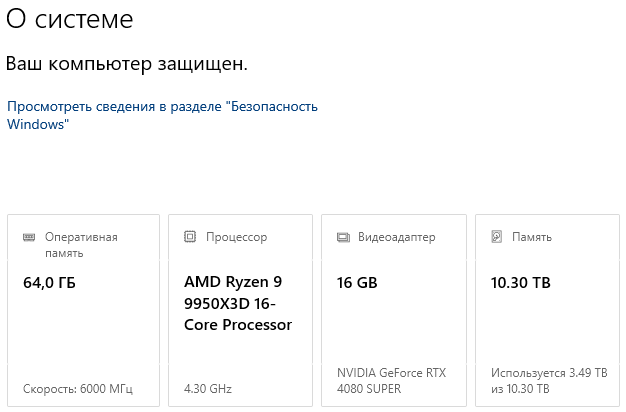The height and width of the screenshot is (412, 626).
Task: Click the blank middle of the Память card
Action: pos(549,325)
